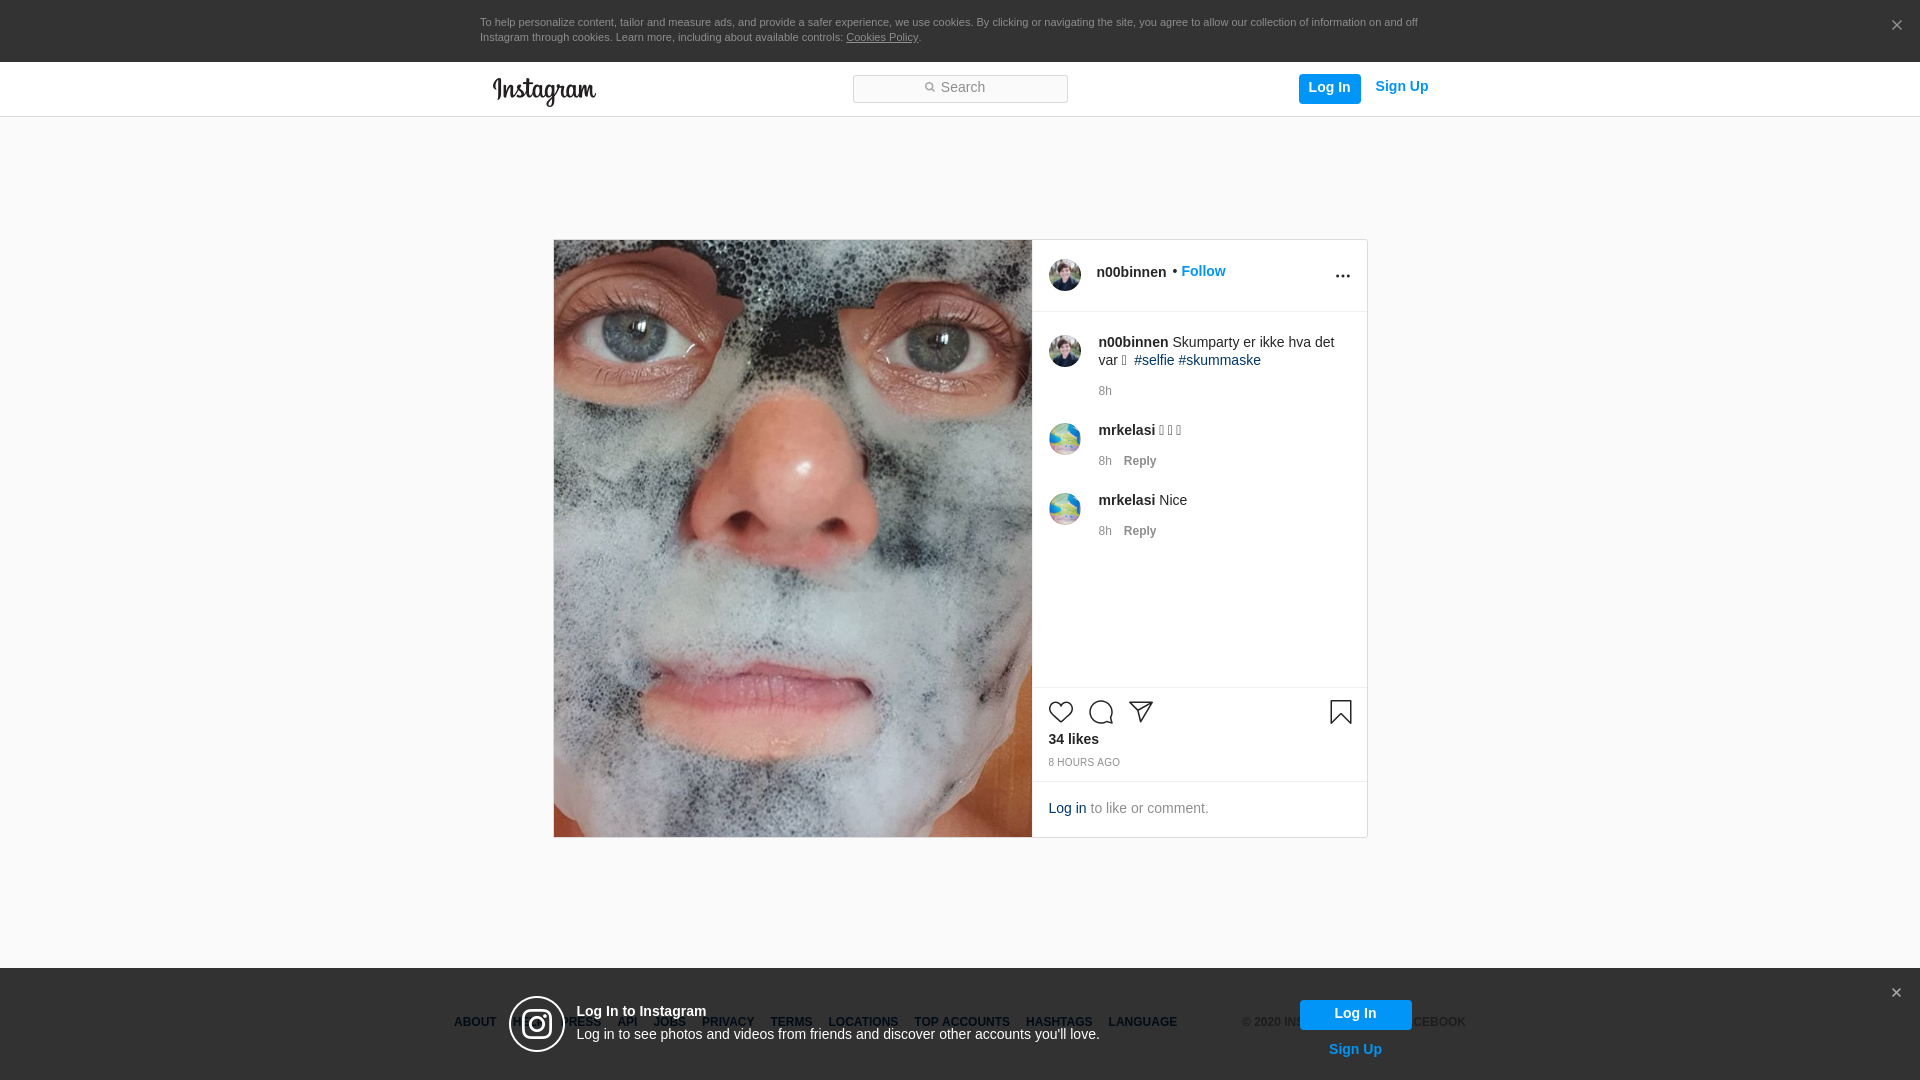Image resolution: width=1920 pixels, height=1080 pixels.
Task: Save the post with bookmark icon
Action: tap(1340, 712)
